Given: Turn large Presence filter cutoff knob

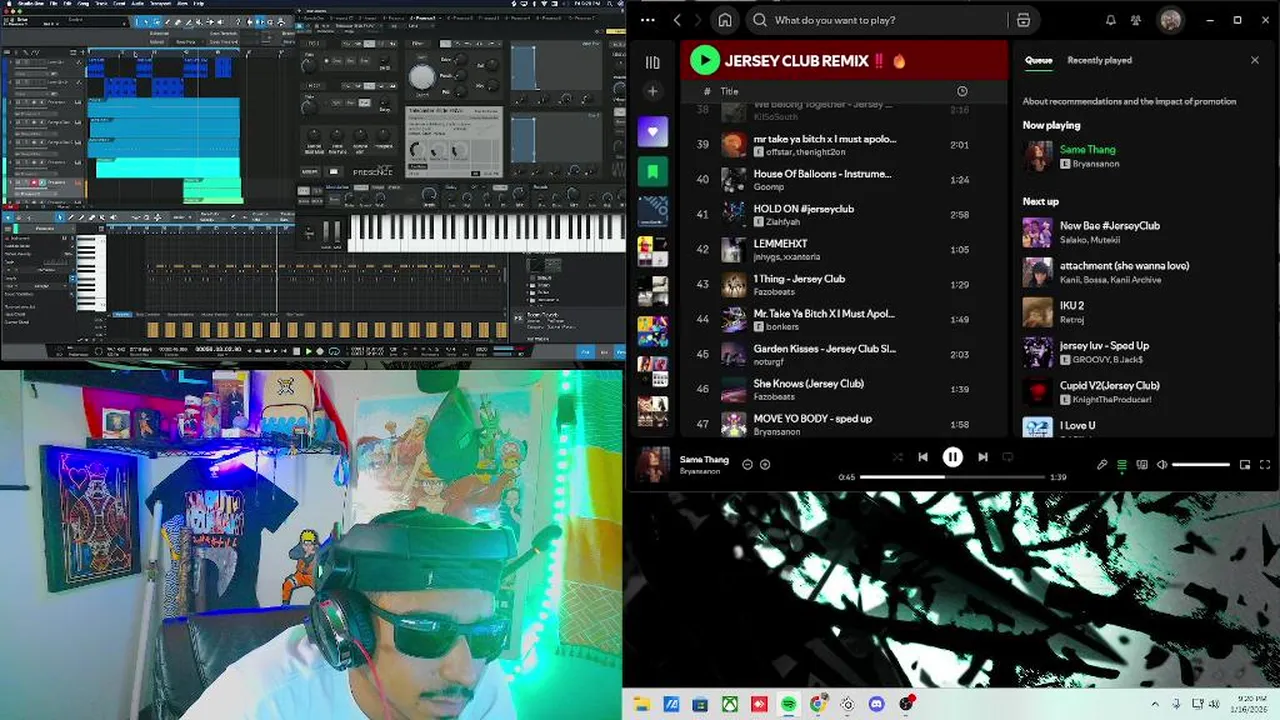Looking at the screenshot, I should 422,77.
